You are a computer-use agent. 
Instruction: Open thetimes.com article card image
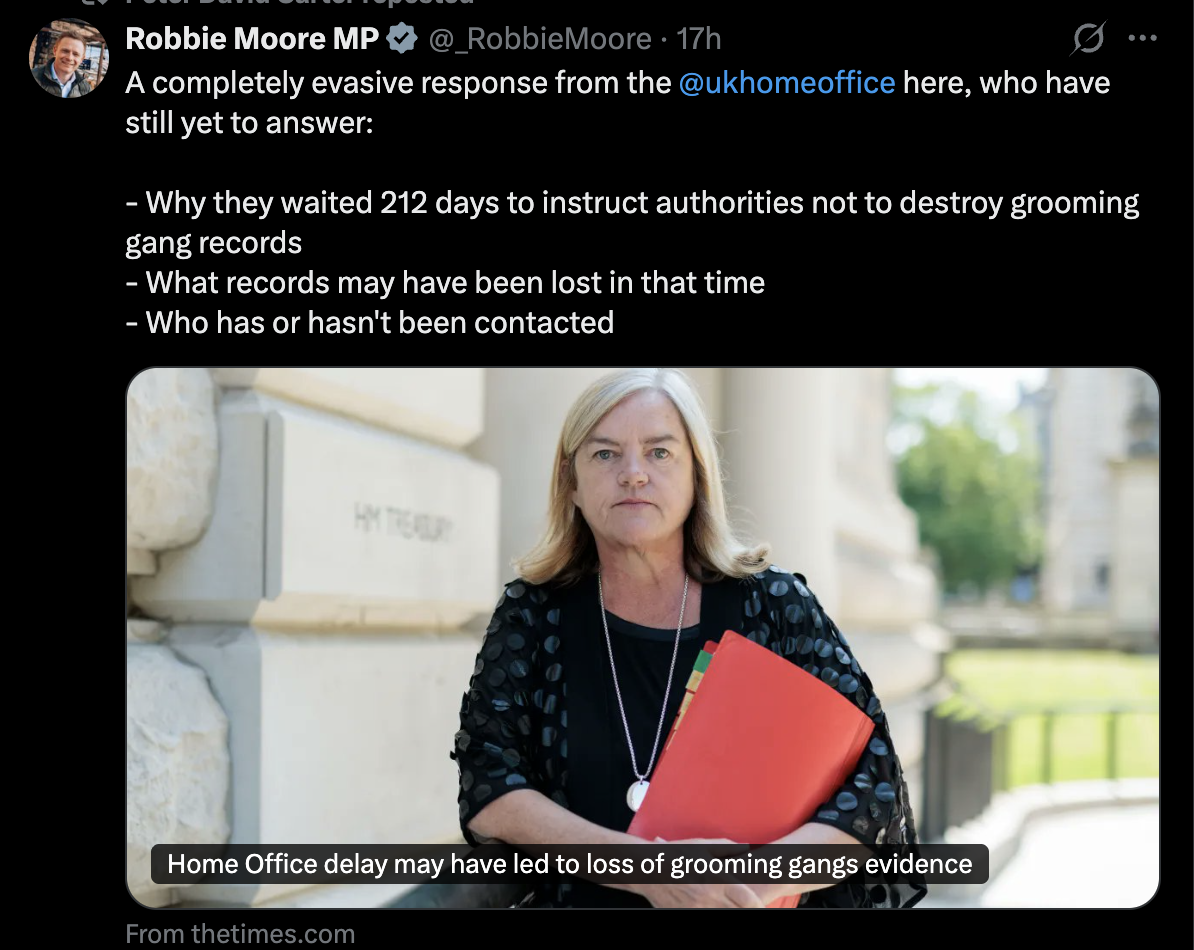(x=643, y=638)
